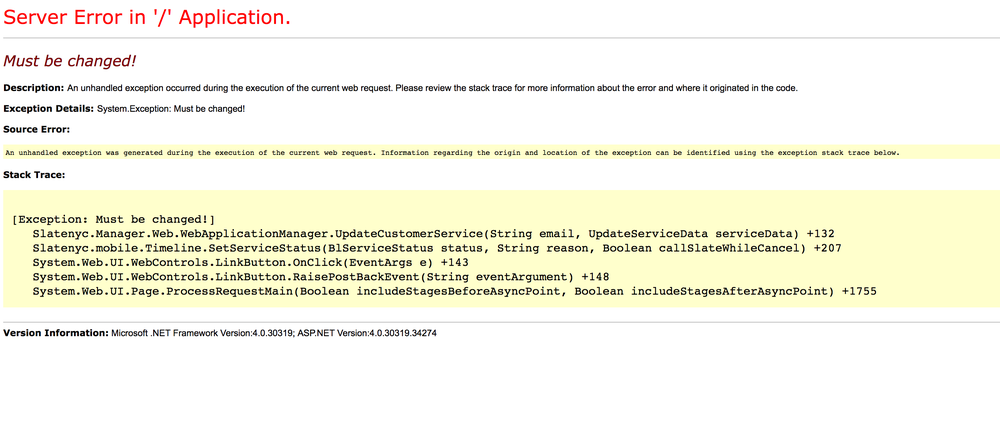The image size is (1000, 428).
Task: Click 'System.Exception: Must be changed!' text
Action: 171,109
